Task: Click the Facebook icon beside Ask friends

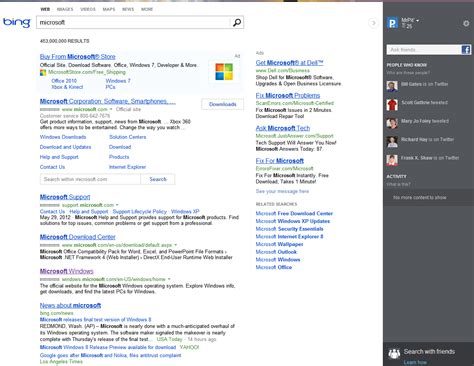Action: (466, 50)
